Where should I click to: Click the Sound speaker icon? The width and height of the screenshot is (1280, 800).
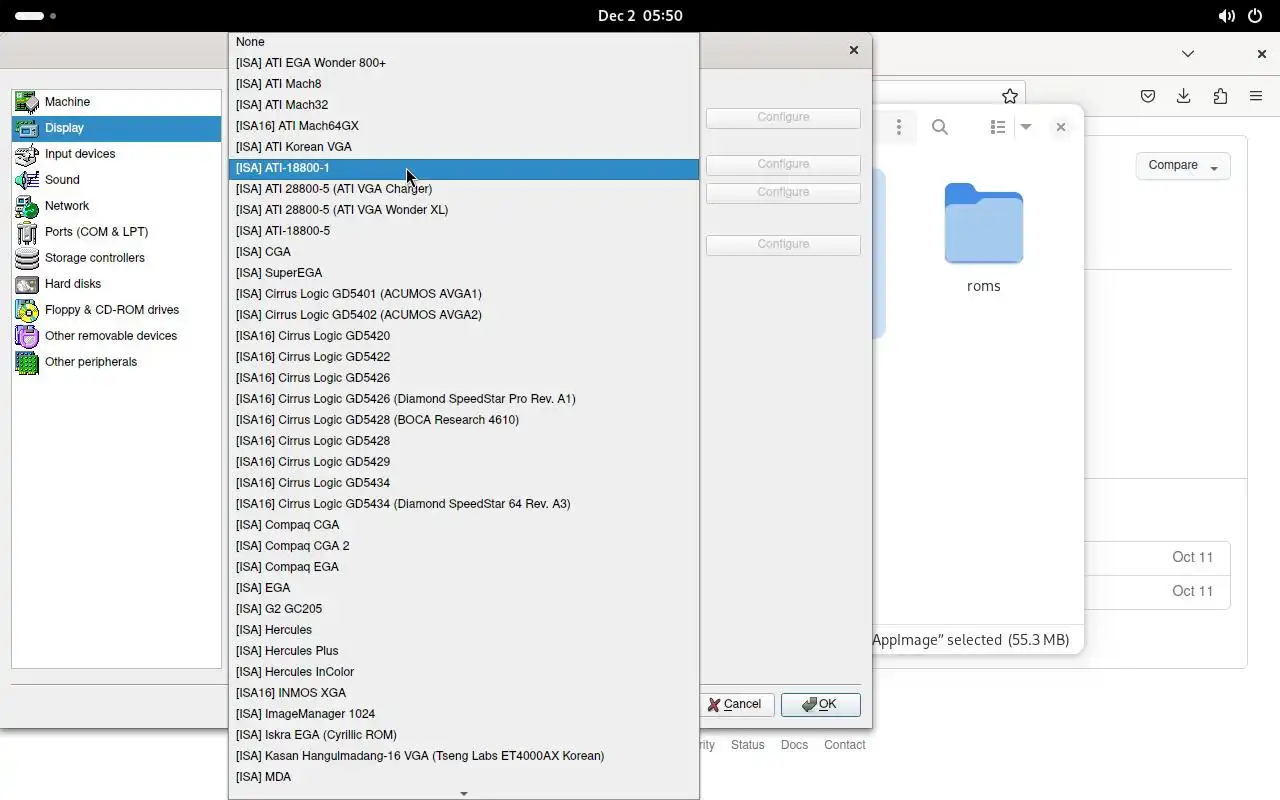(27, 180)
